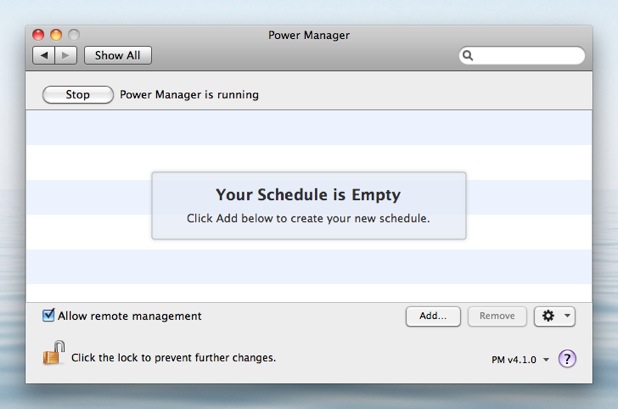
Task: Click the Power Manager window title
Action: click(x=309, y=35)
